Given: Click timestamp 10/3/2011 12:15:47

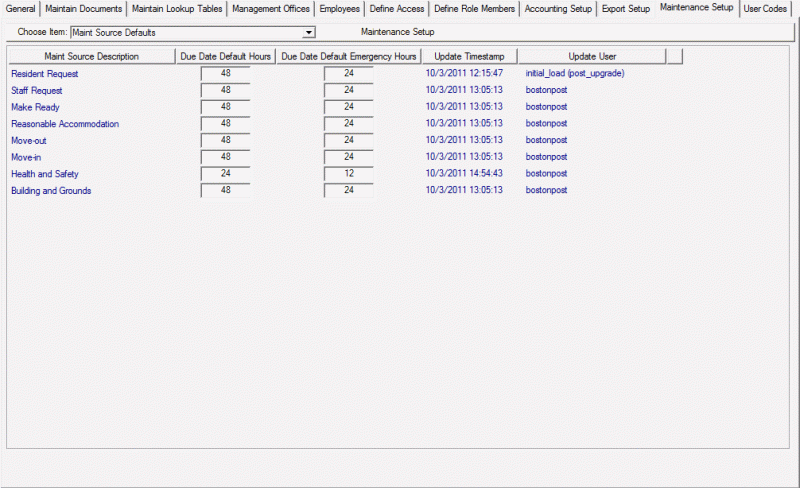Looking at the screenshot, I should (464, 73).
